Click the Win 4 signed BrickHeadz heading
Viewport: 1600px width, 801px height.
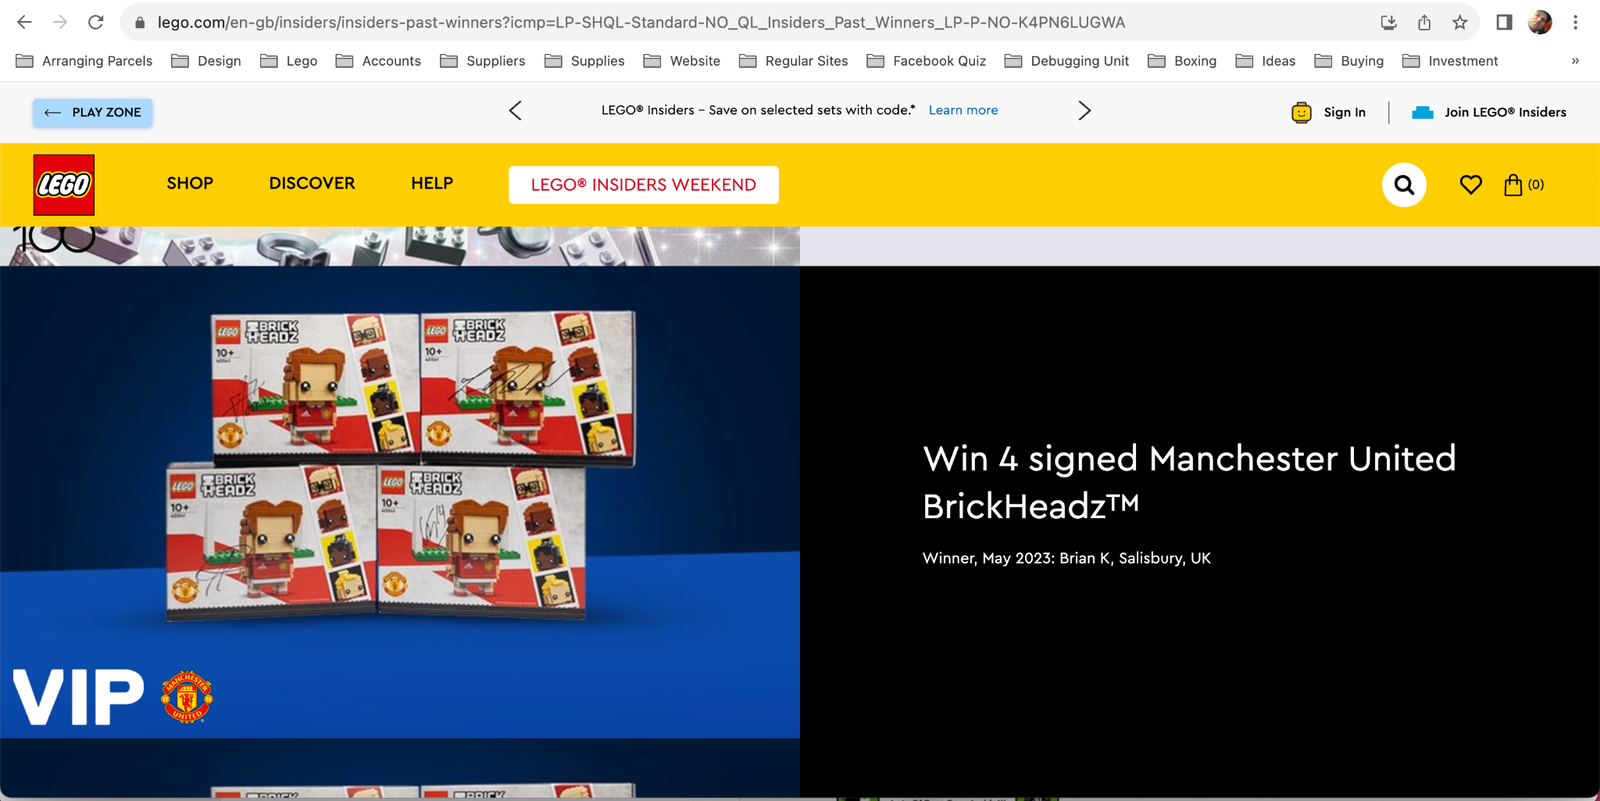[1189, 482]
